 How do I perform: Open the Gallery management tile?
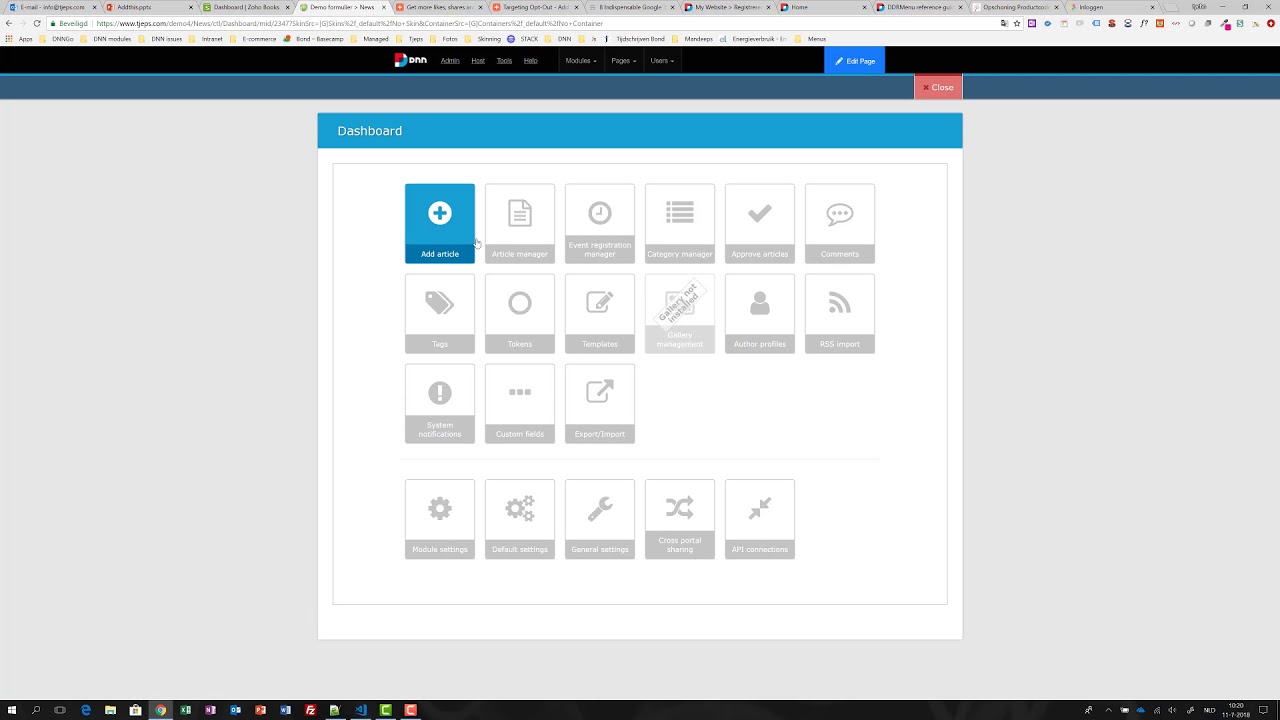(x=680, y=314)
